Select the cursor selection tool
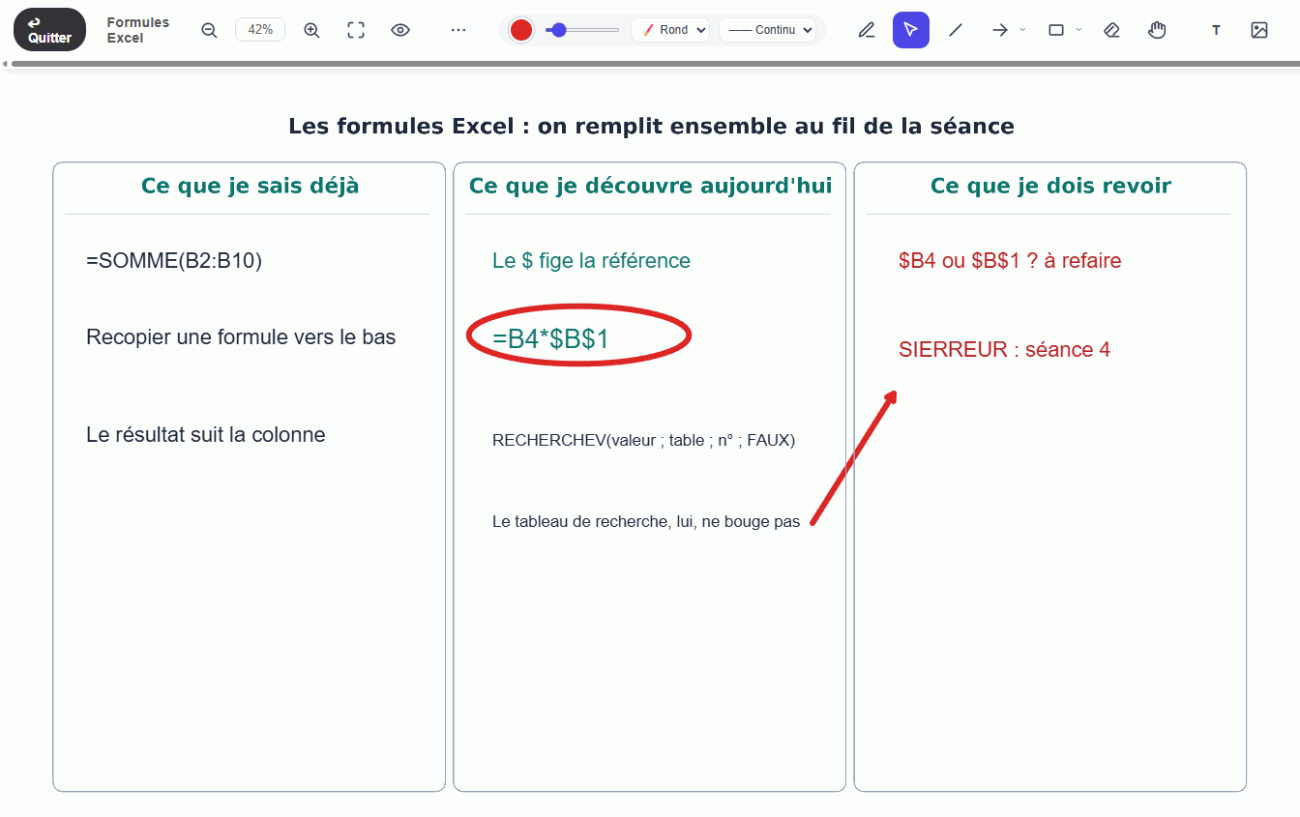Viewport: 1300px width, 817px height. (x=911, y=30)
